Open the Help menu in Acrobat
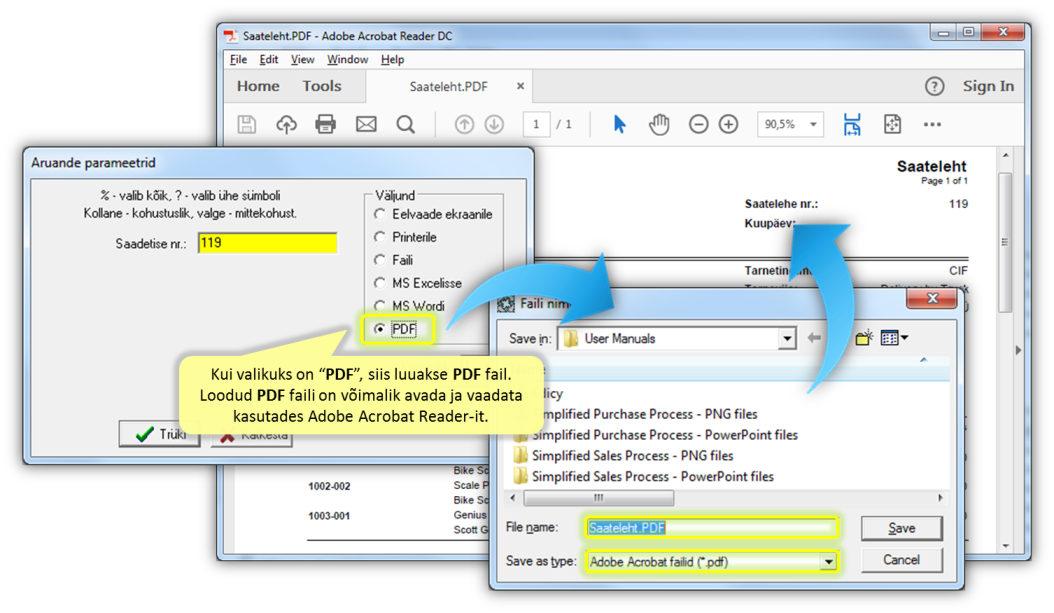Viewport: 1054px width, 613px height. [x=393, y=60]
